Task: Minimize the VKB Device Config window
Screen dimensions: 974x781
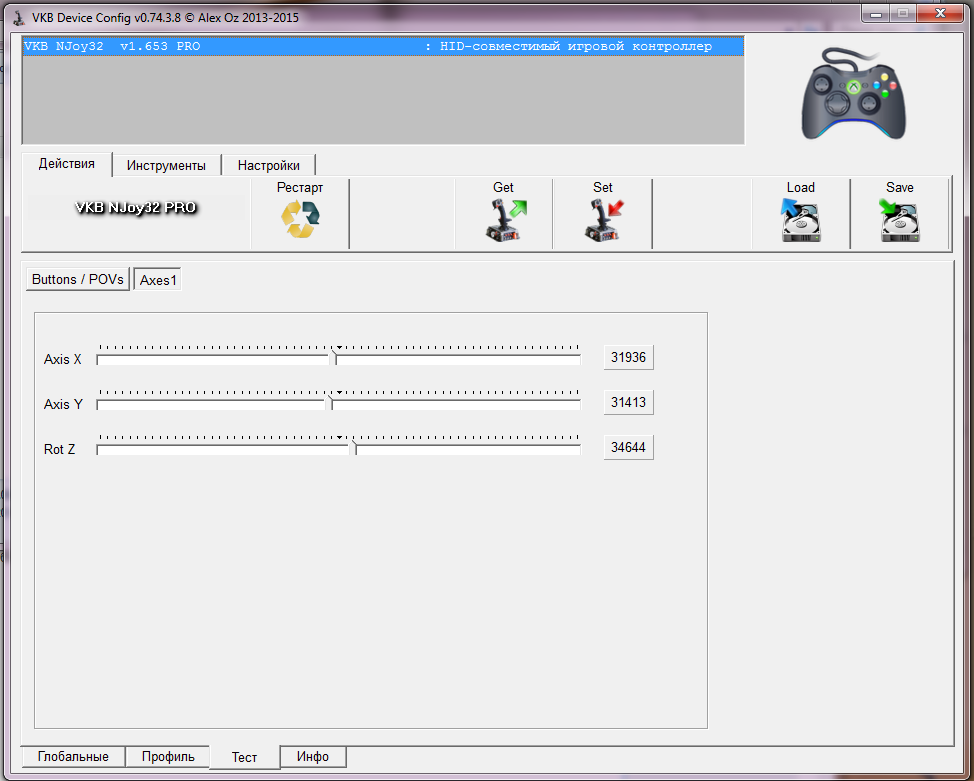Action: [876, 14]
